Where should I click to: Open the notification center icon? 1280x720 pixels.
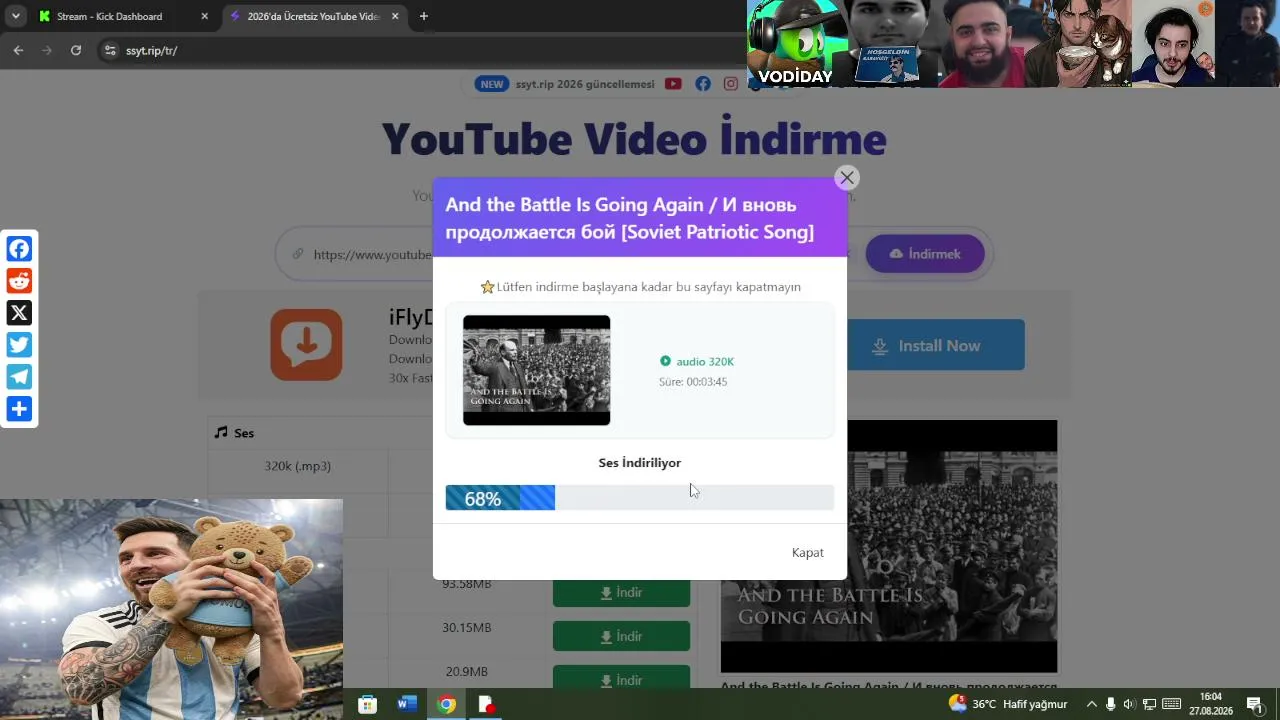click(1254, 704)
